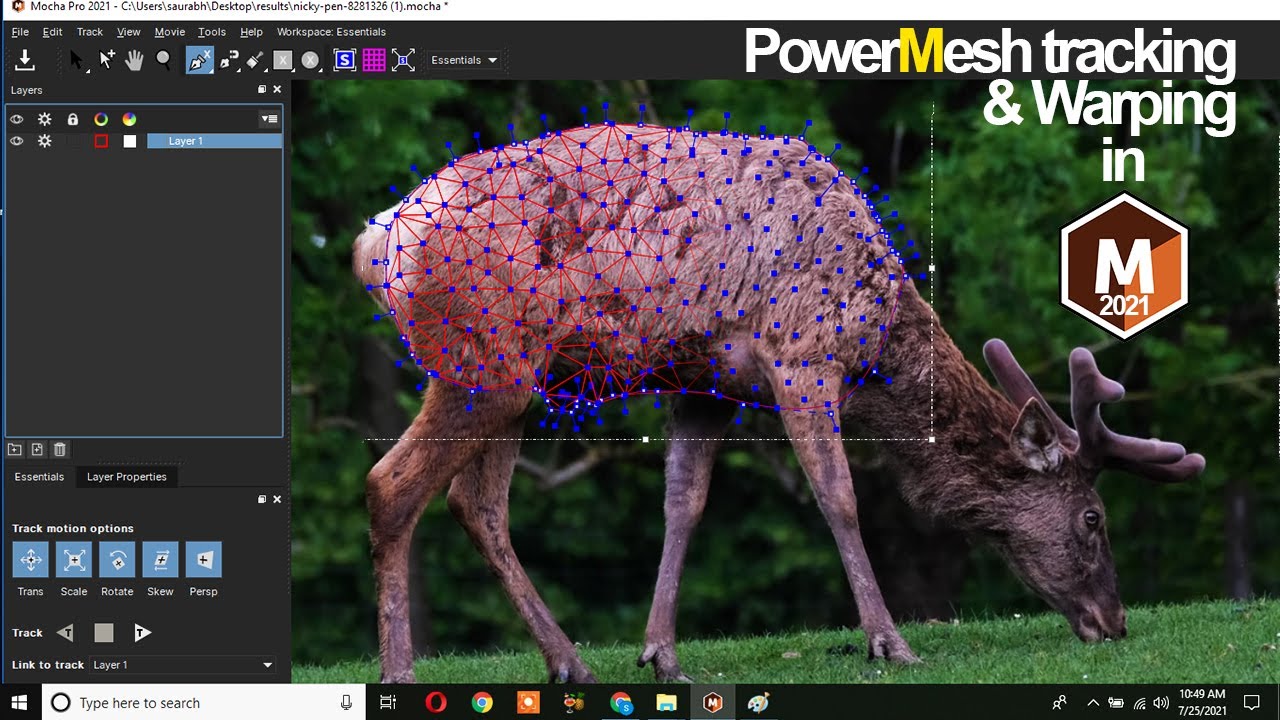Toggle the magenta Show Planar Grid icon
This screenshot has width=1280, height=720.
click(374, 60)
